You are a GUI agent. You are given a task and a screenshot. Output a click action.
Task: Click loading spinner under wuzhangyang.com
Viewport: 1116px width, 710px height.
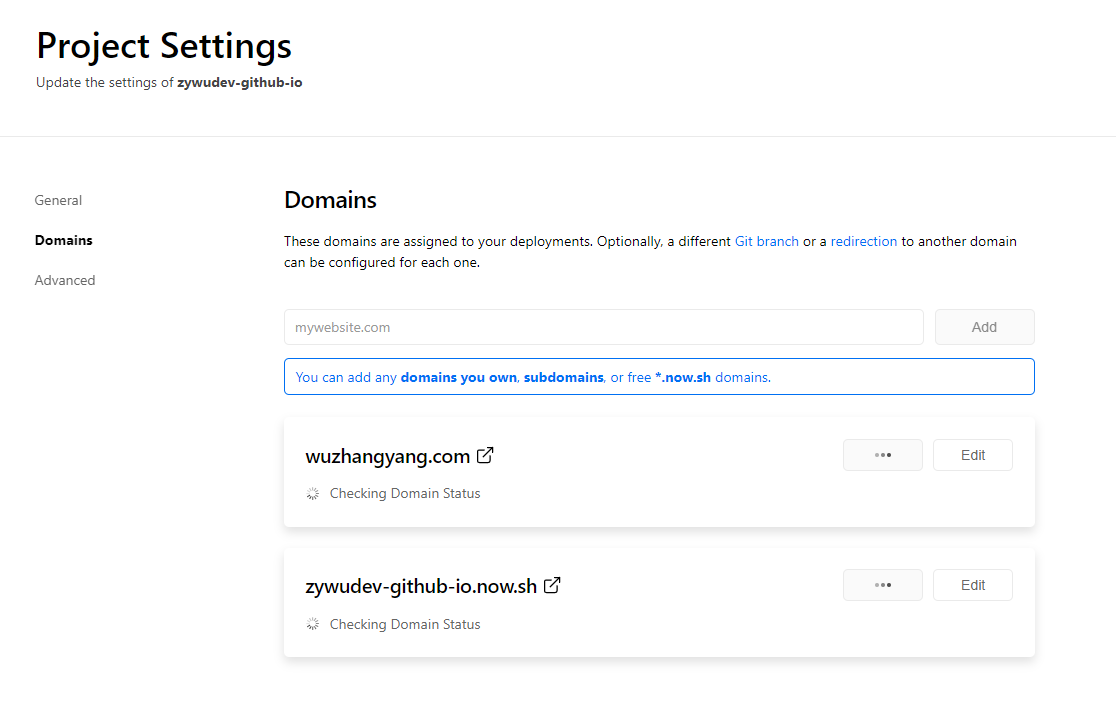point(313,494)
